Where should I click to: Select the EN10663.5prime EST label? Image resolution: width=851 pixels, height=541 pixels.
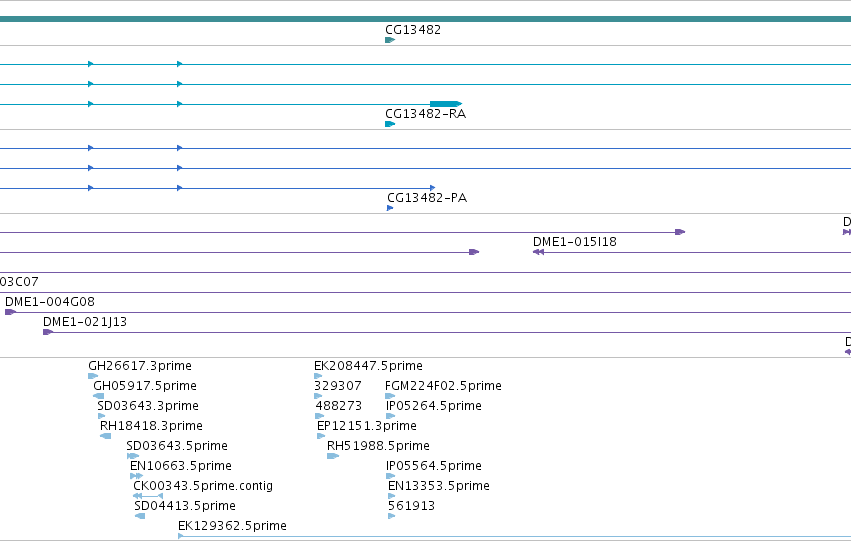[x=181, y=466]
